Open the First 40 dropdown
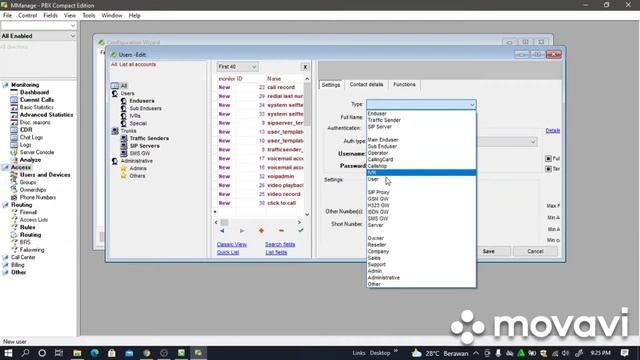This screenshot has height=360, width=640. coord(237,67)
